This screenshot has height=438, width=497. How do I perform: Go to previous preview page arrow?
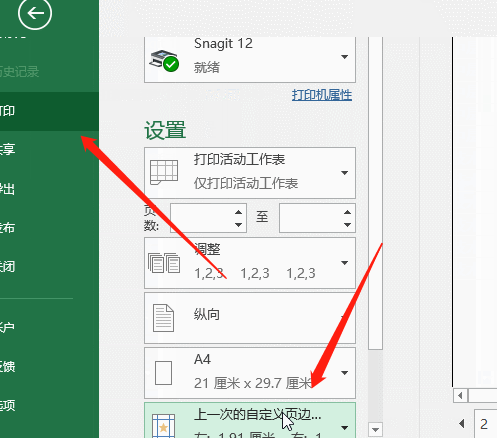[x=462, y=424]
